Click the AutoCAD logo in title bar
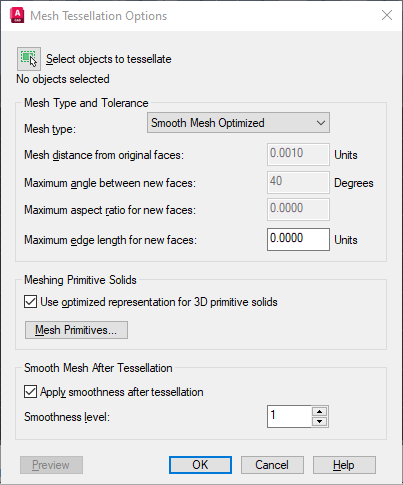This screenshot has width=403, height=485. point(17,16)
